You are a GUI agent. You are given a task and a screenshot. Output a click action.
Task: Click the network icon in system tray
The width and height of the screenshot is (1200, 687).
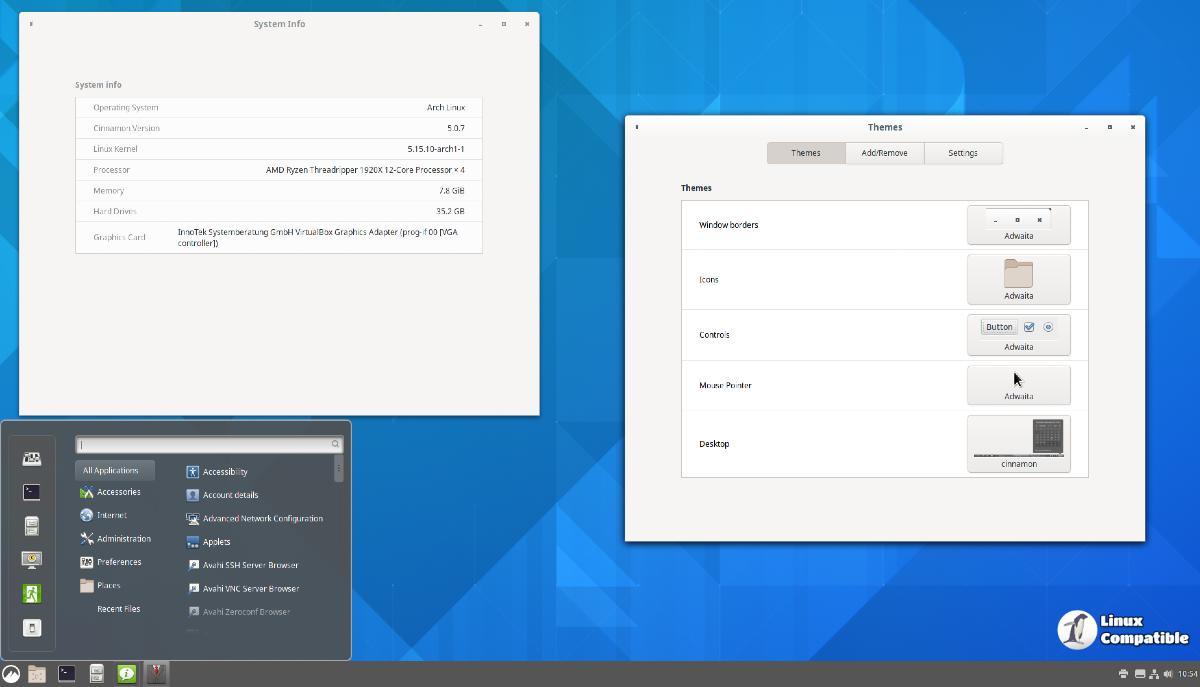point(1153,675)
